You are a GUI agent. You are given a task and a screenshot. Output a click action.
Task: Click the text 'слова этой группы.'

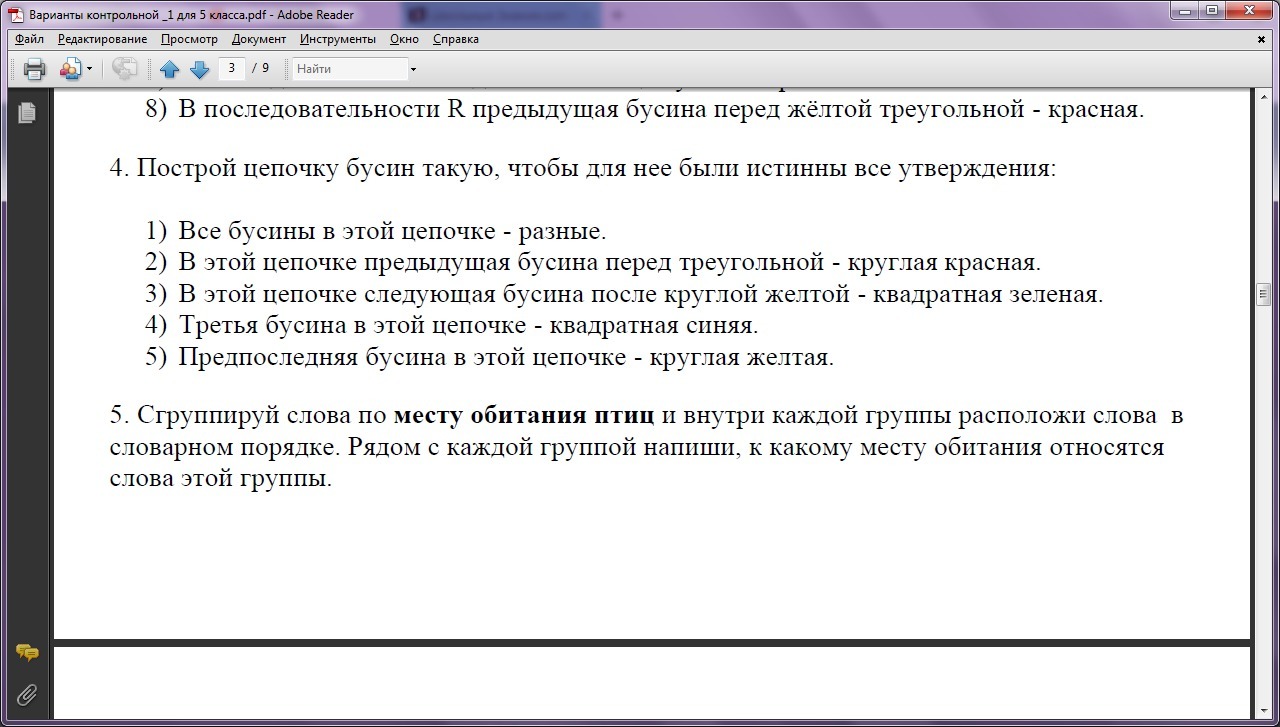pyautogui.click(x=220, y=479)
